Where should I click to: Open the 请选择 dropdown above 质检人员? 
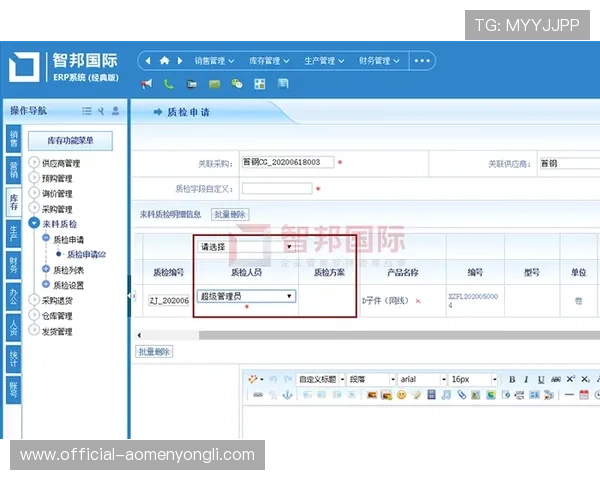pyautogui.click(x=246, y=247)
